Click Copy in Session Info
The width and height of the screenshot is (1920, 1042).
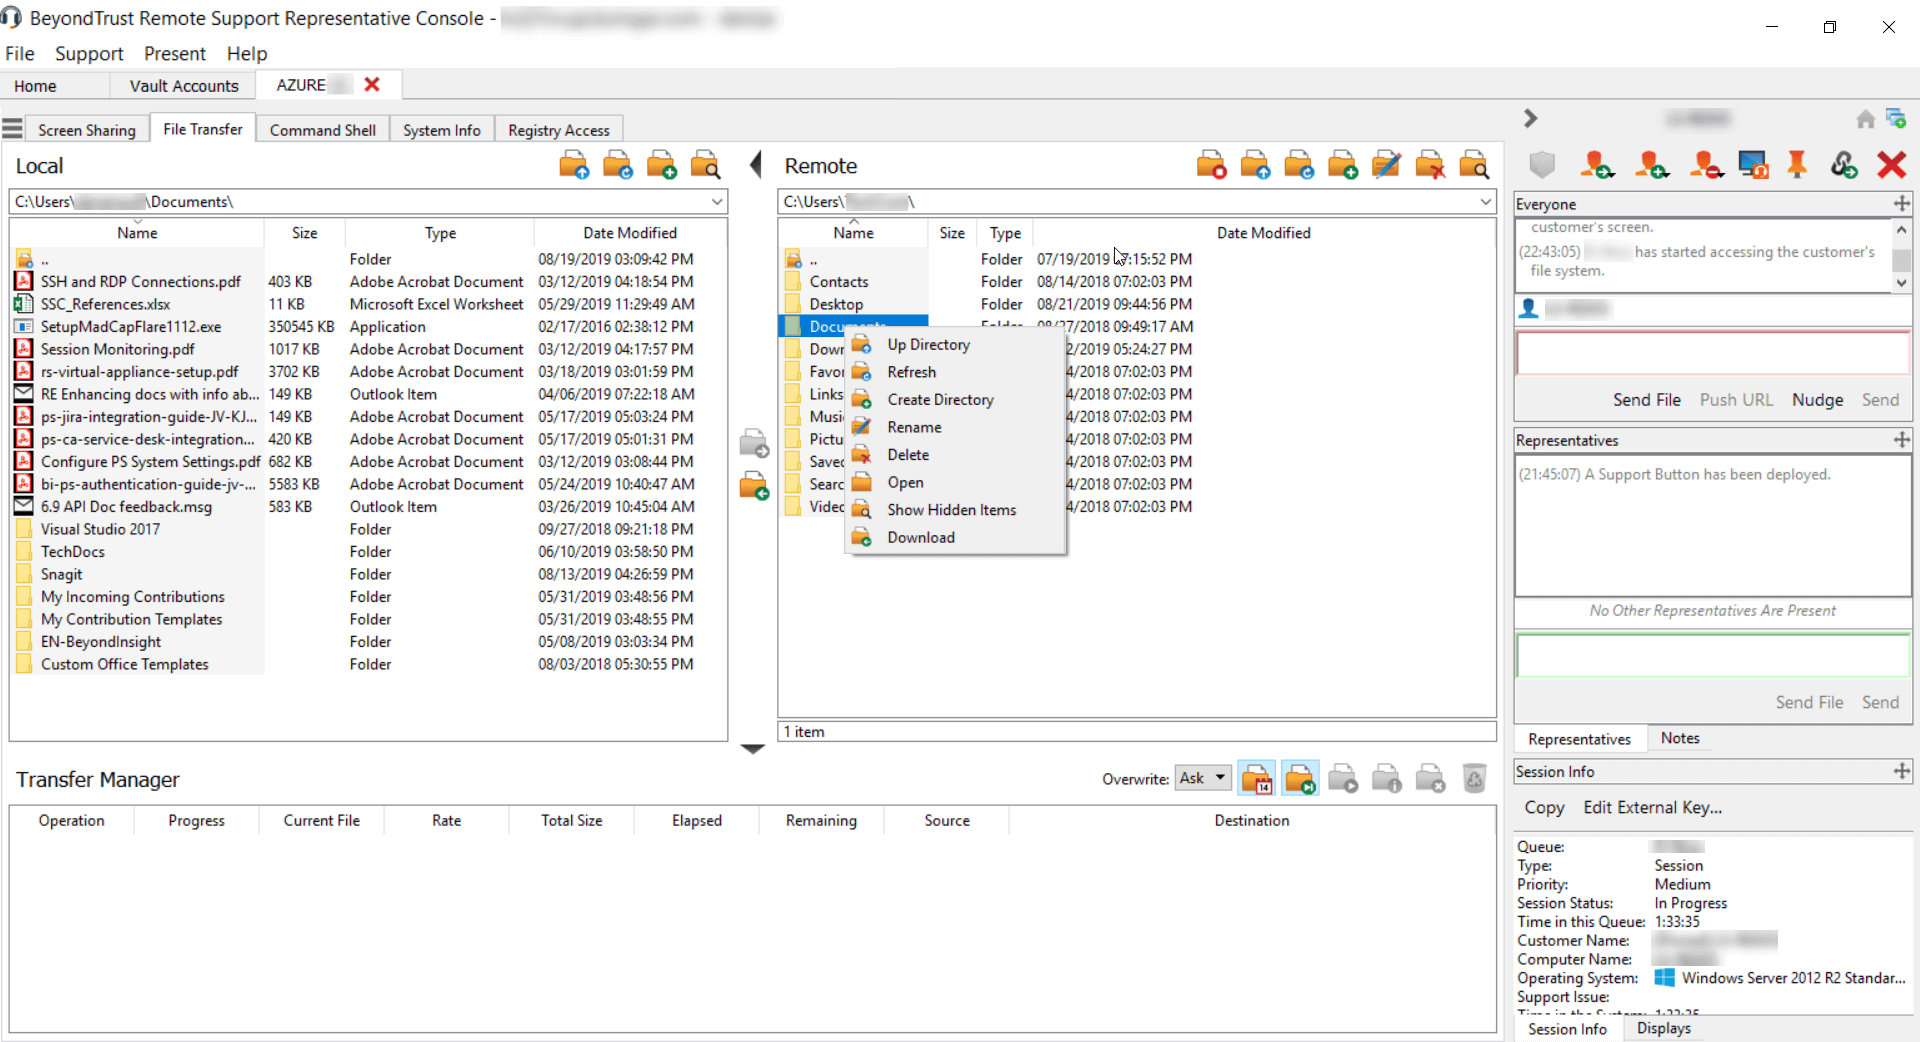[x=1543, y=808]
